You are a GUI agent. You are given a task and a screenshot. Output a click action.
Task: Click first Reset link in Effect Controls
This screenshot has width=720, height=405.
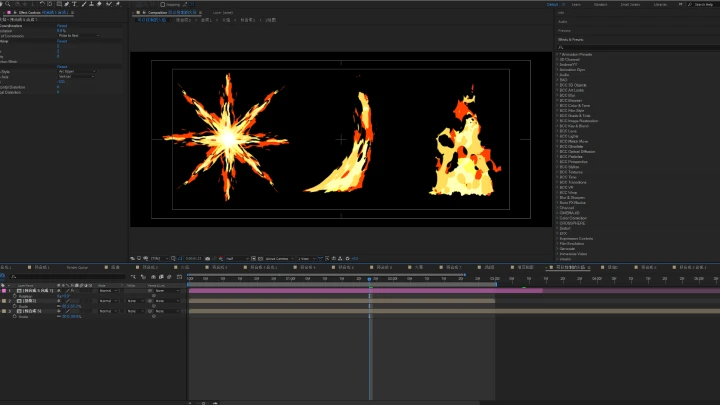62,26
